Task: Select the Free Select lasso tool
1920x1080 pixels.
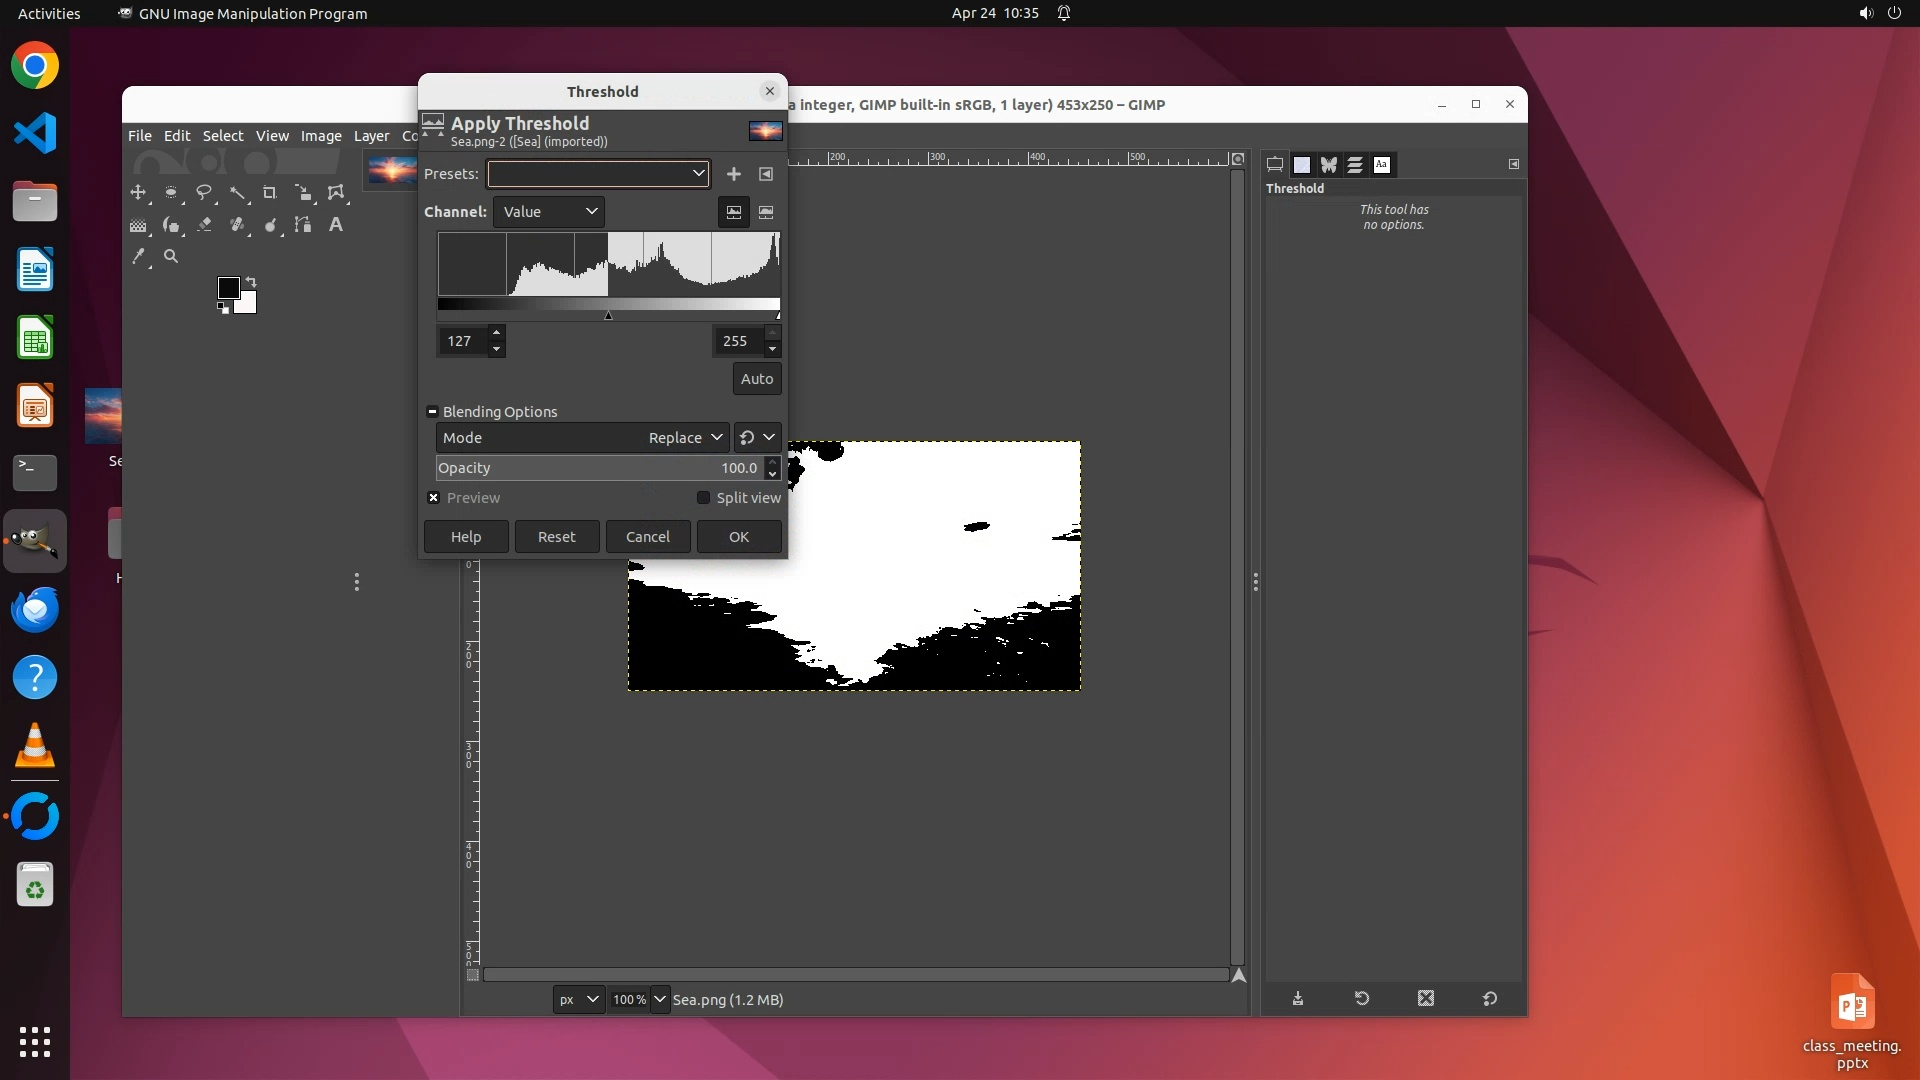Action: [204, 192]
